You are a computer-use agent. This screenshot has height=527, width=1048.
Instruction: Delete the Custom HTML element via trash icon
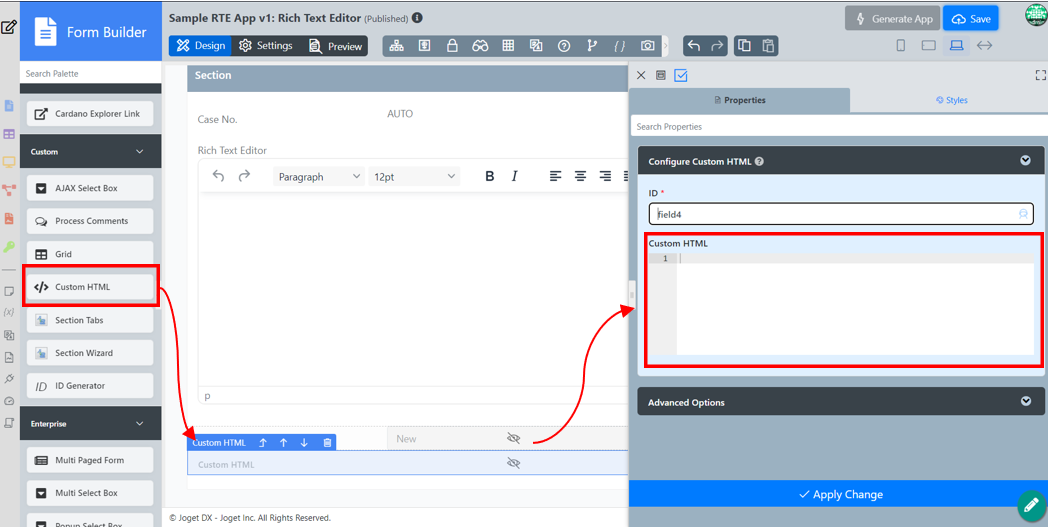327,442
